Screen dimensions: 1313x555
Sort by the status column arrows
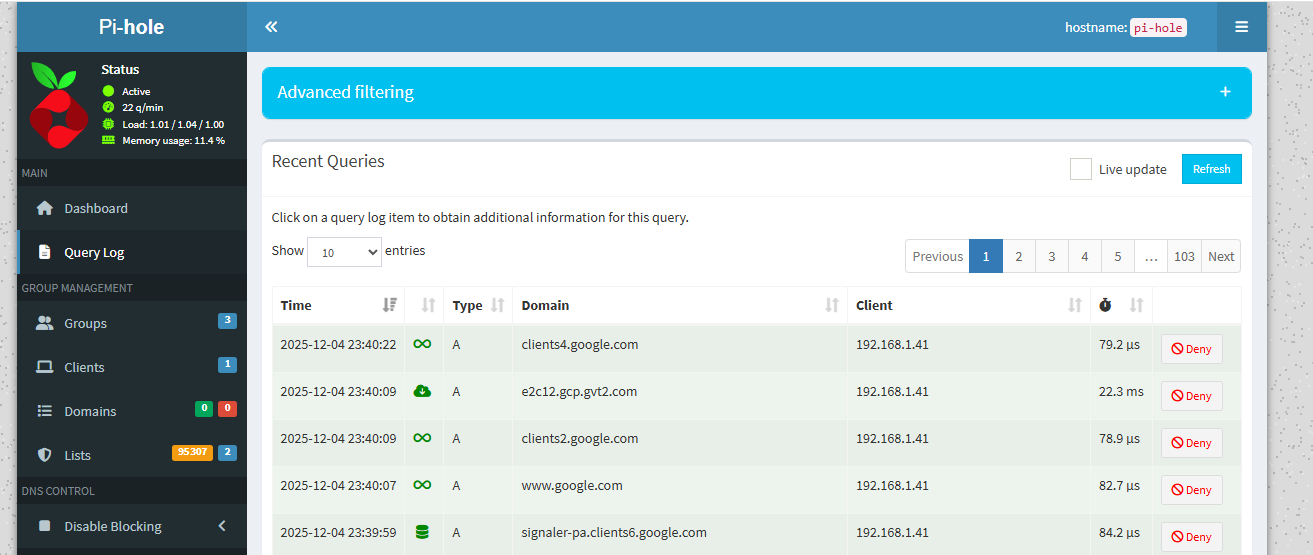click(x=429, y=305)
